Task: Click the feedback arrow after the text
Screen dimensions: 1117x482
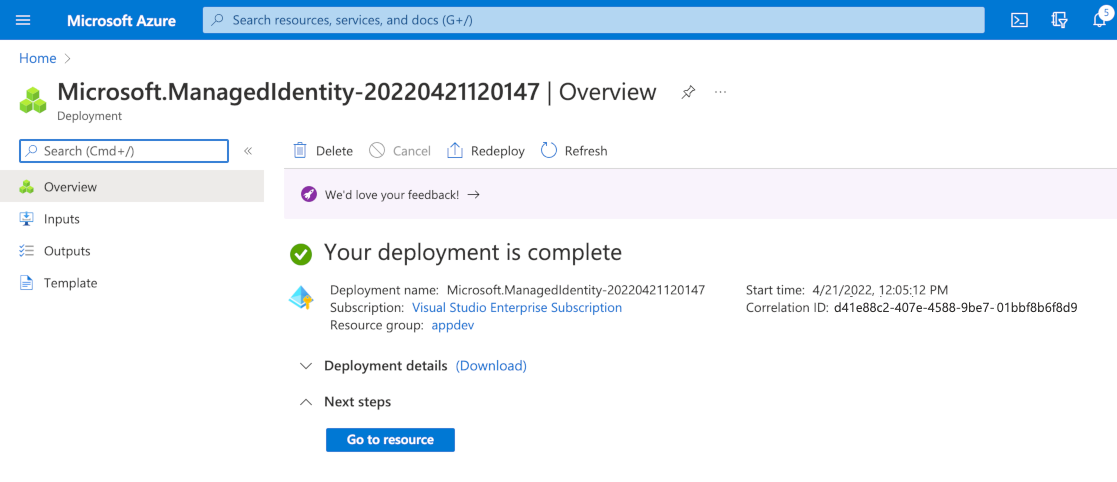Action: pos(474,194)
